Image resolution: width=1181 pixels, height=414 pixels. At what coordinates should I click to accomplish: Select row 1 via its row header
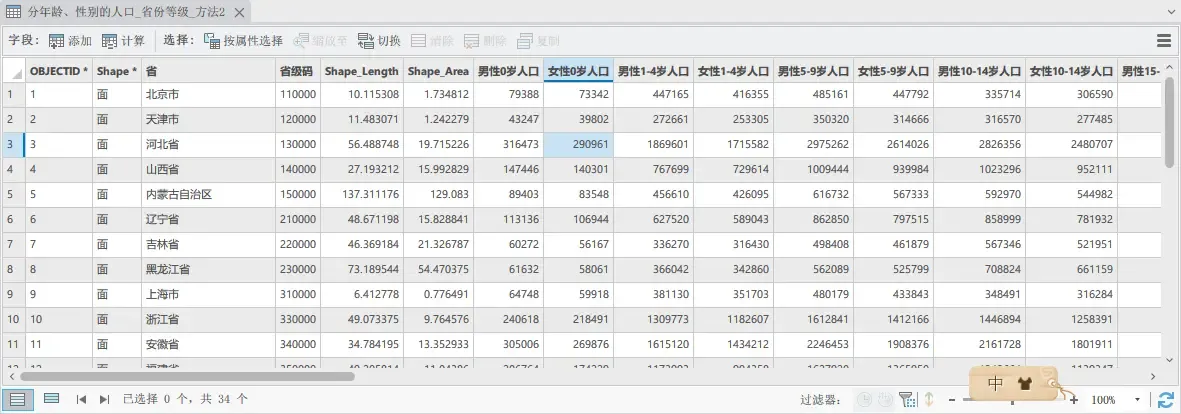point(13,95)
